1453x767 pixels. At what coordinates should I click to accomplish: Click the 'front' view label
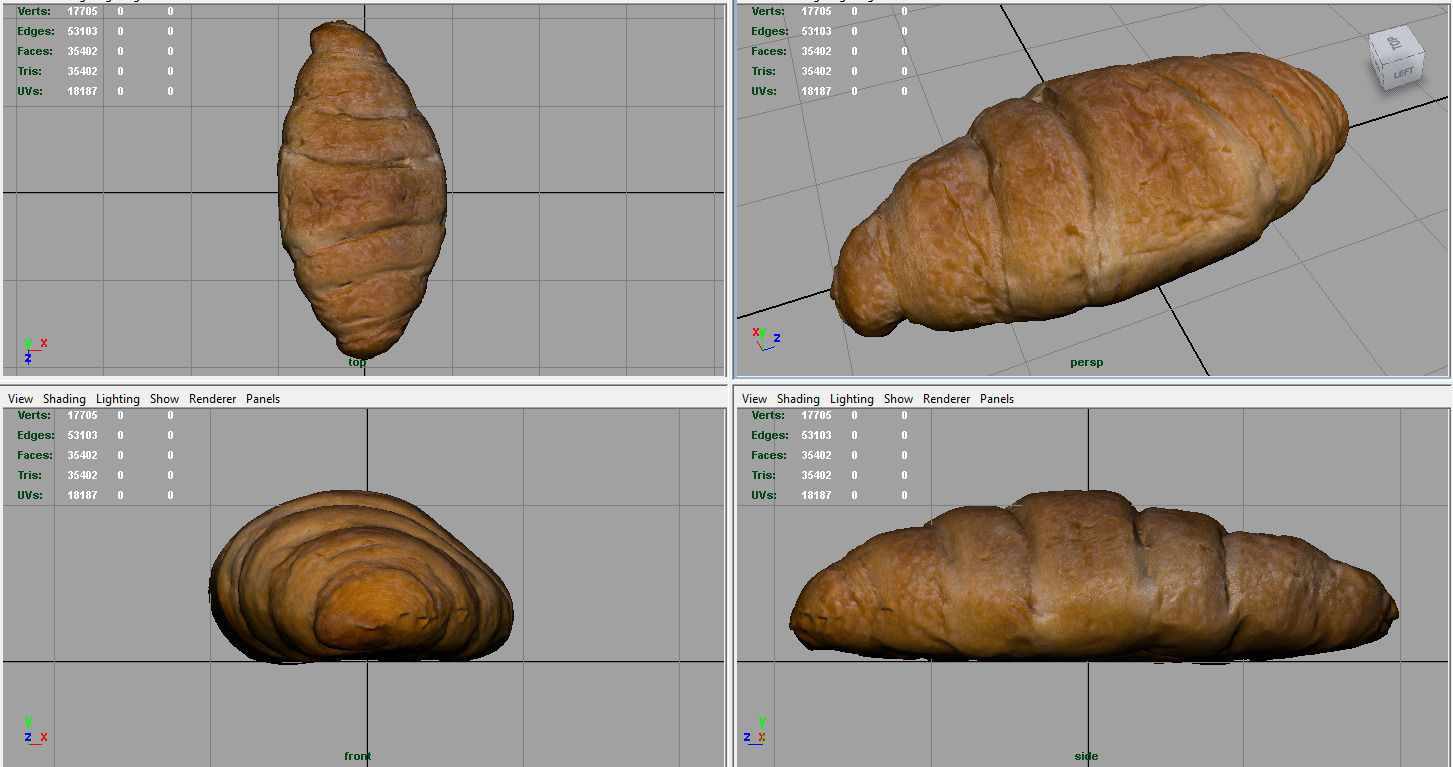pyautogui.click(x=358, y=756)
